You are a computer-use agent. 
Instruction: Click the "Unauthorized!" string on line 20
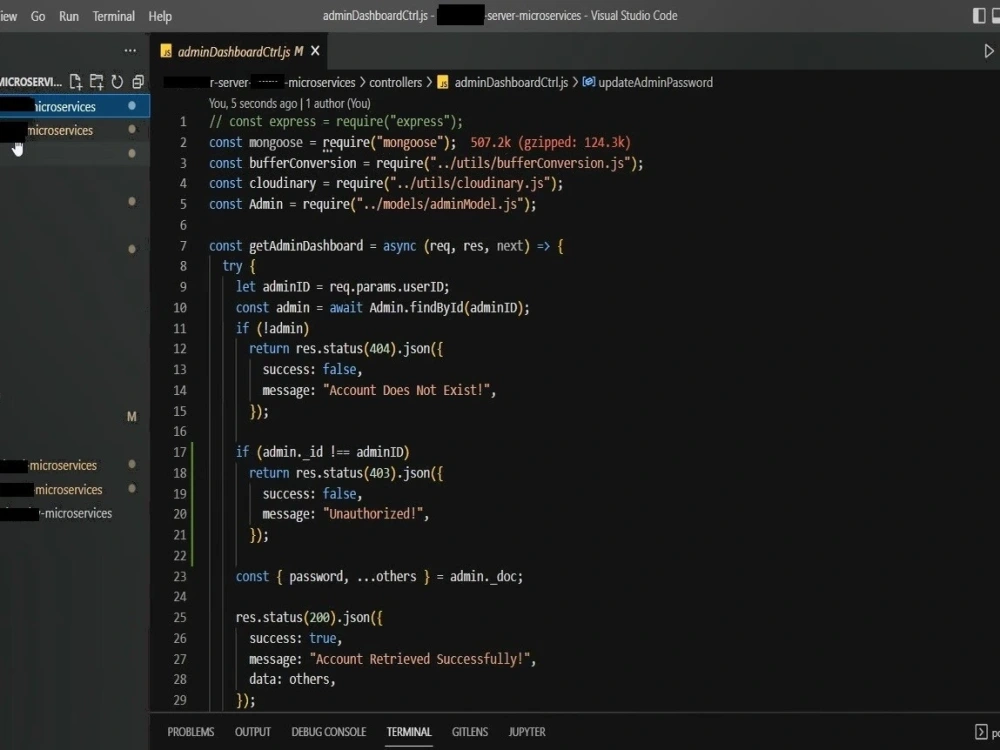tap(372, 514)
